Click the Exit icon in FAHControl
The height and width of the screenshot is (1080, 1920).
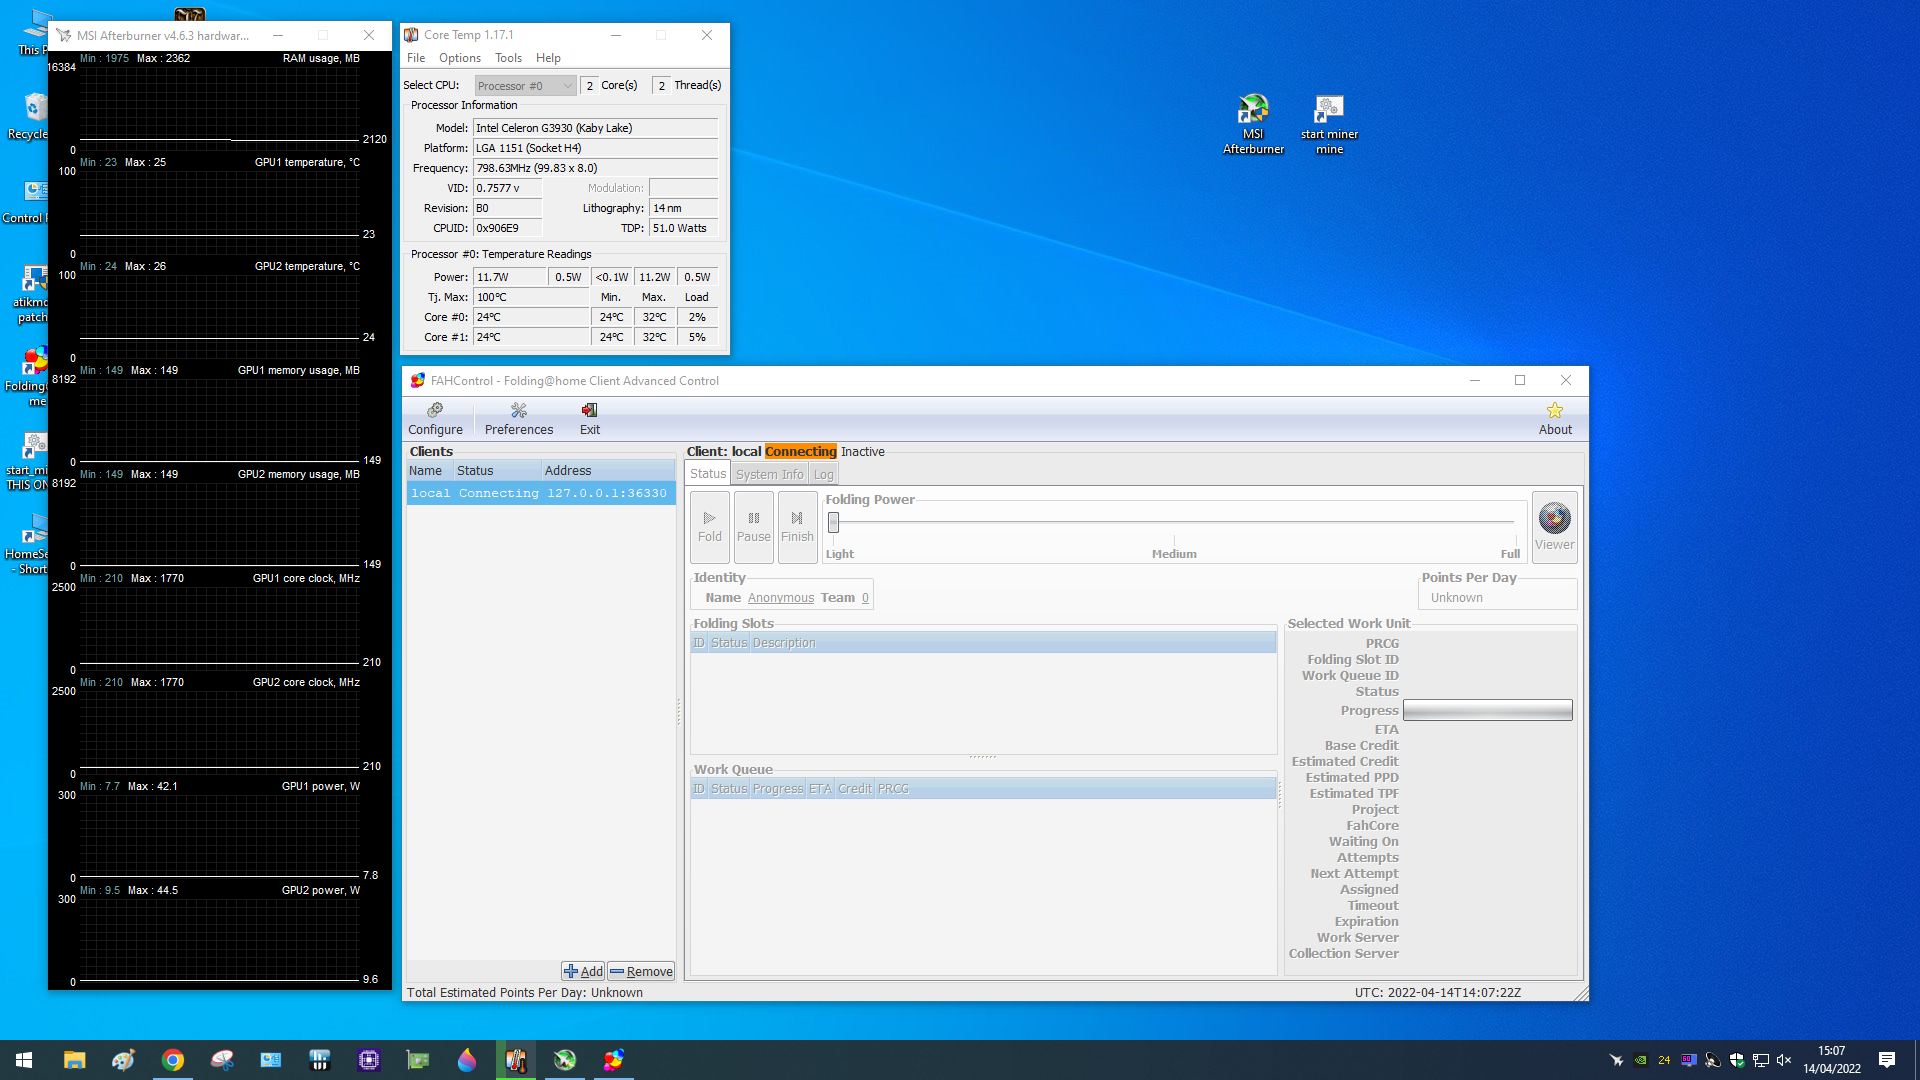[590, 419]
